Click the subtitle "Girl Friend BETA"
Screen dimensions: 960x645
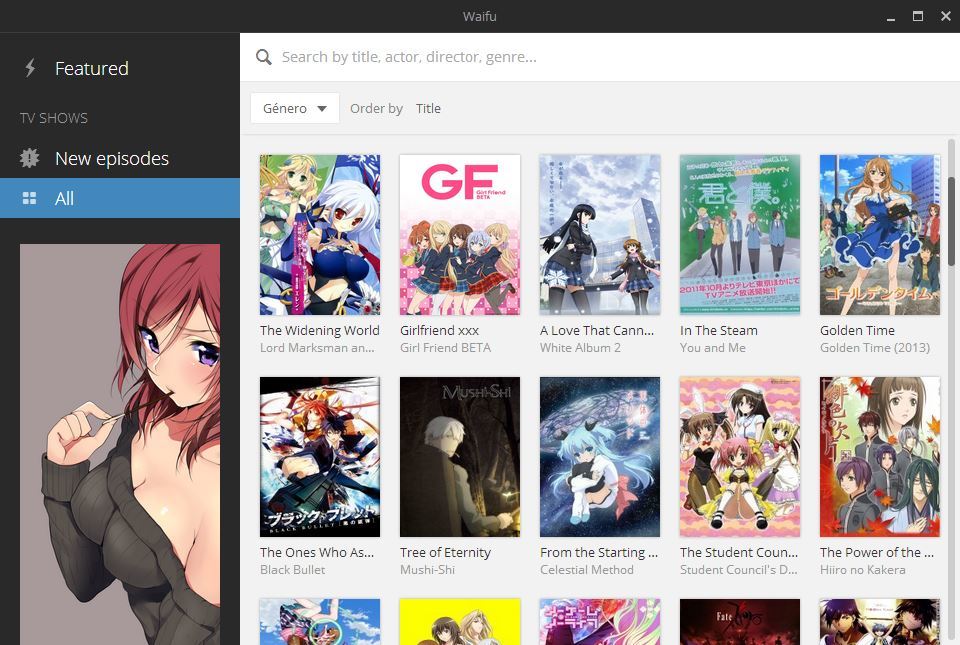(x=445, y=348)
